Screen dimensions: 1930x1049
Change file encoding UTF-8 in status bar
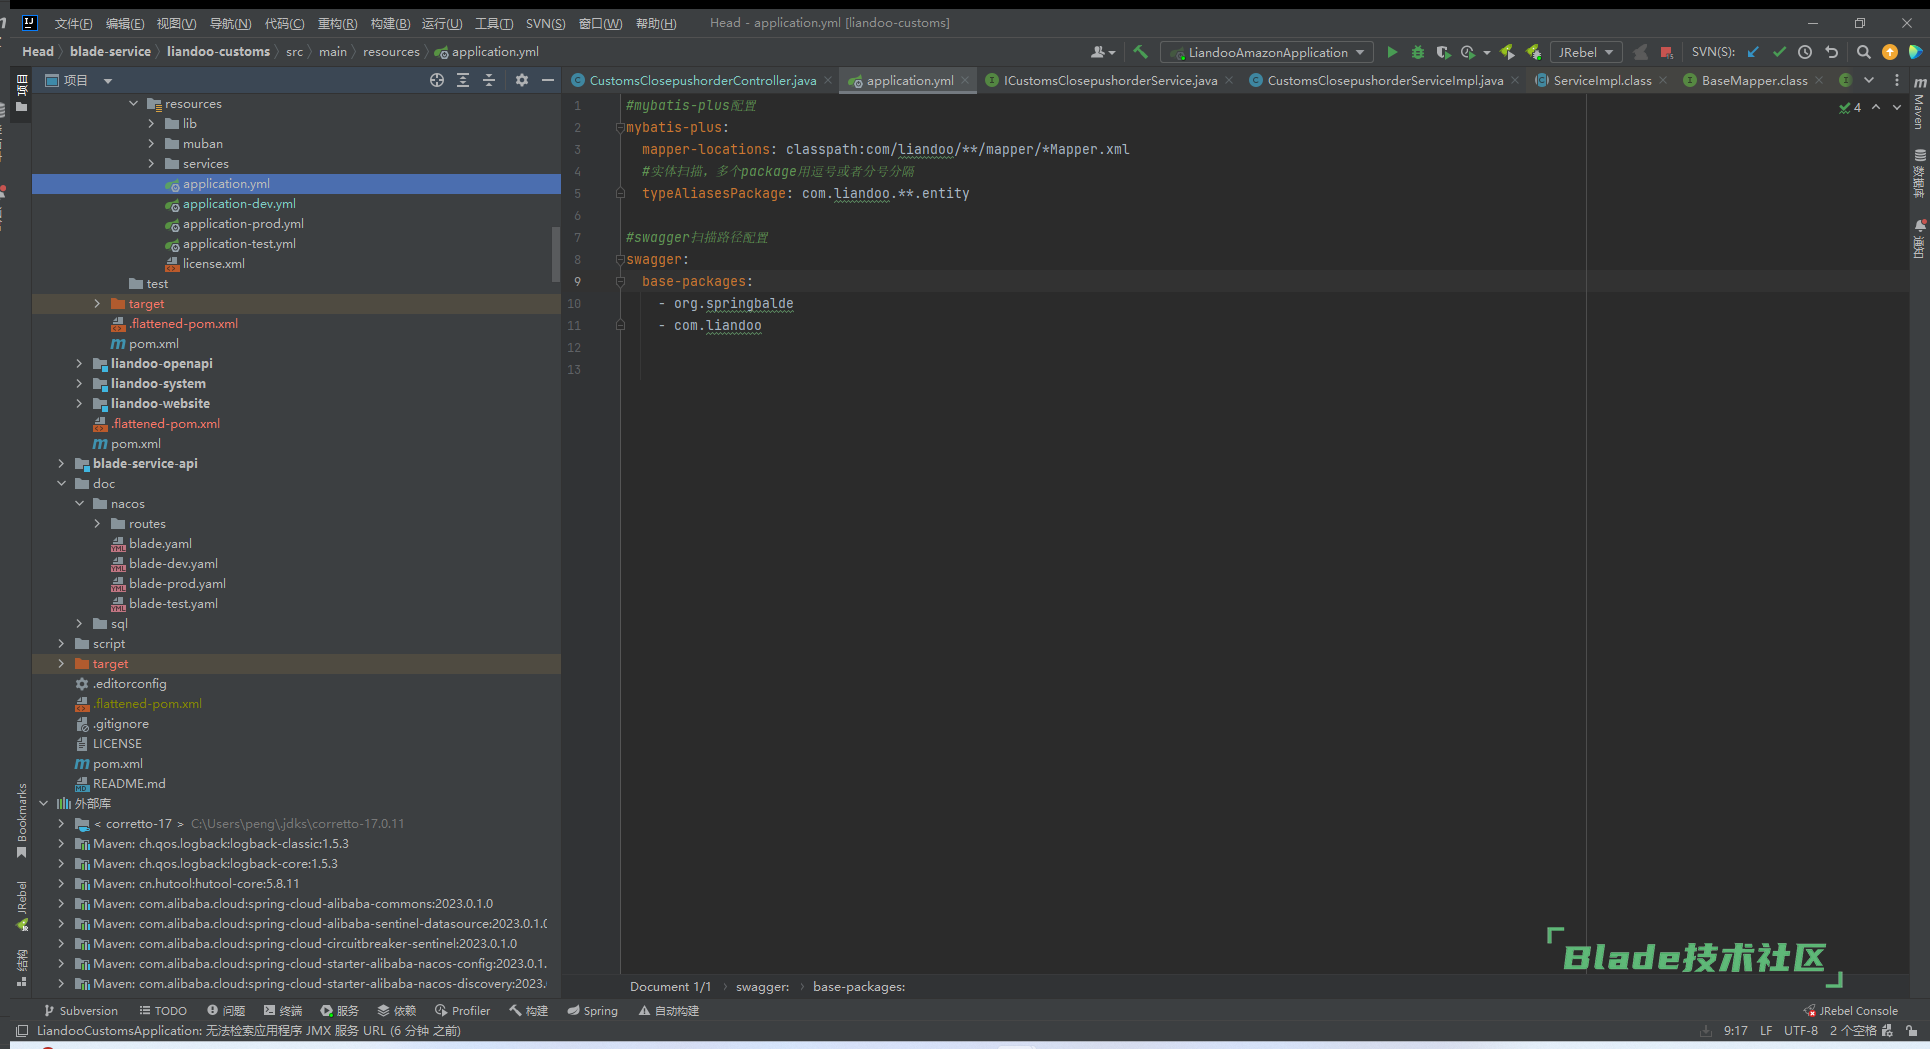1800,1031
